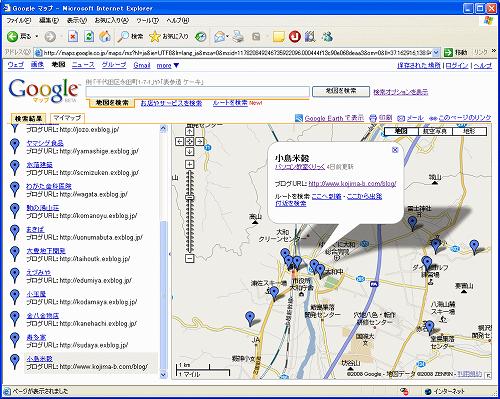The height and width of the screenshot is (399, 500).
Task: Refresh the page with green arrows icon
Action: (89, 36)
